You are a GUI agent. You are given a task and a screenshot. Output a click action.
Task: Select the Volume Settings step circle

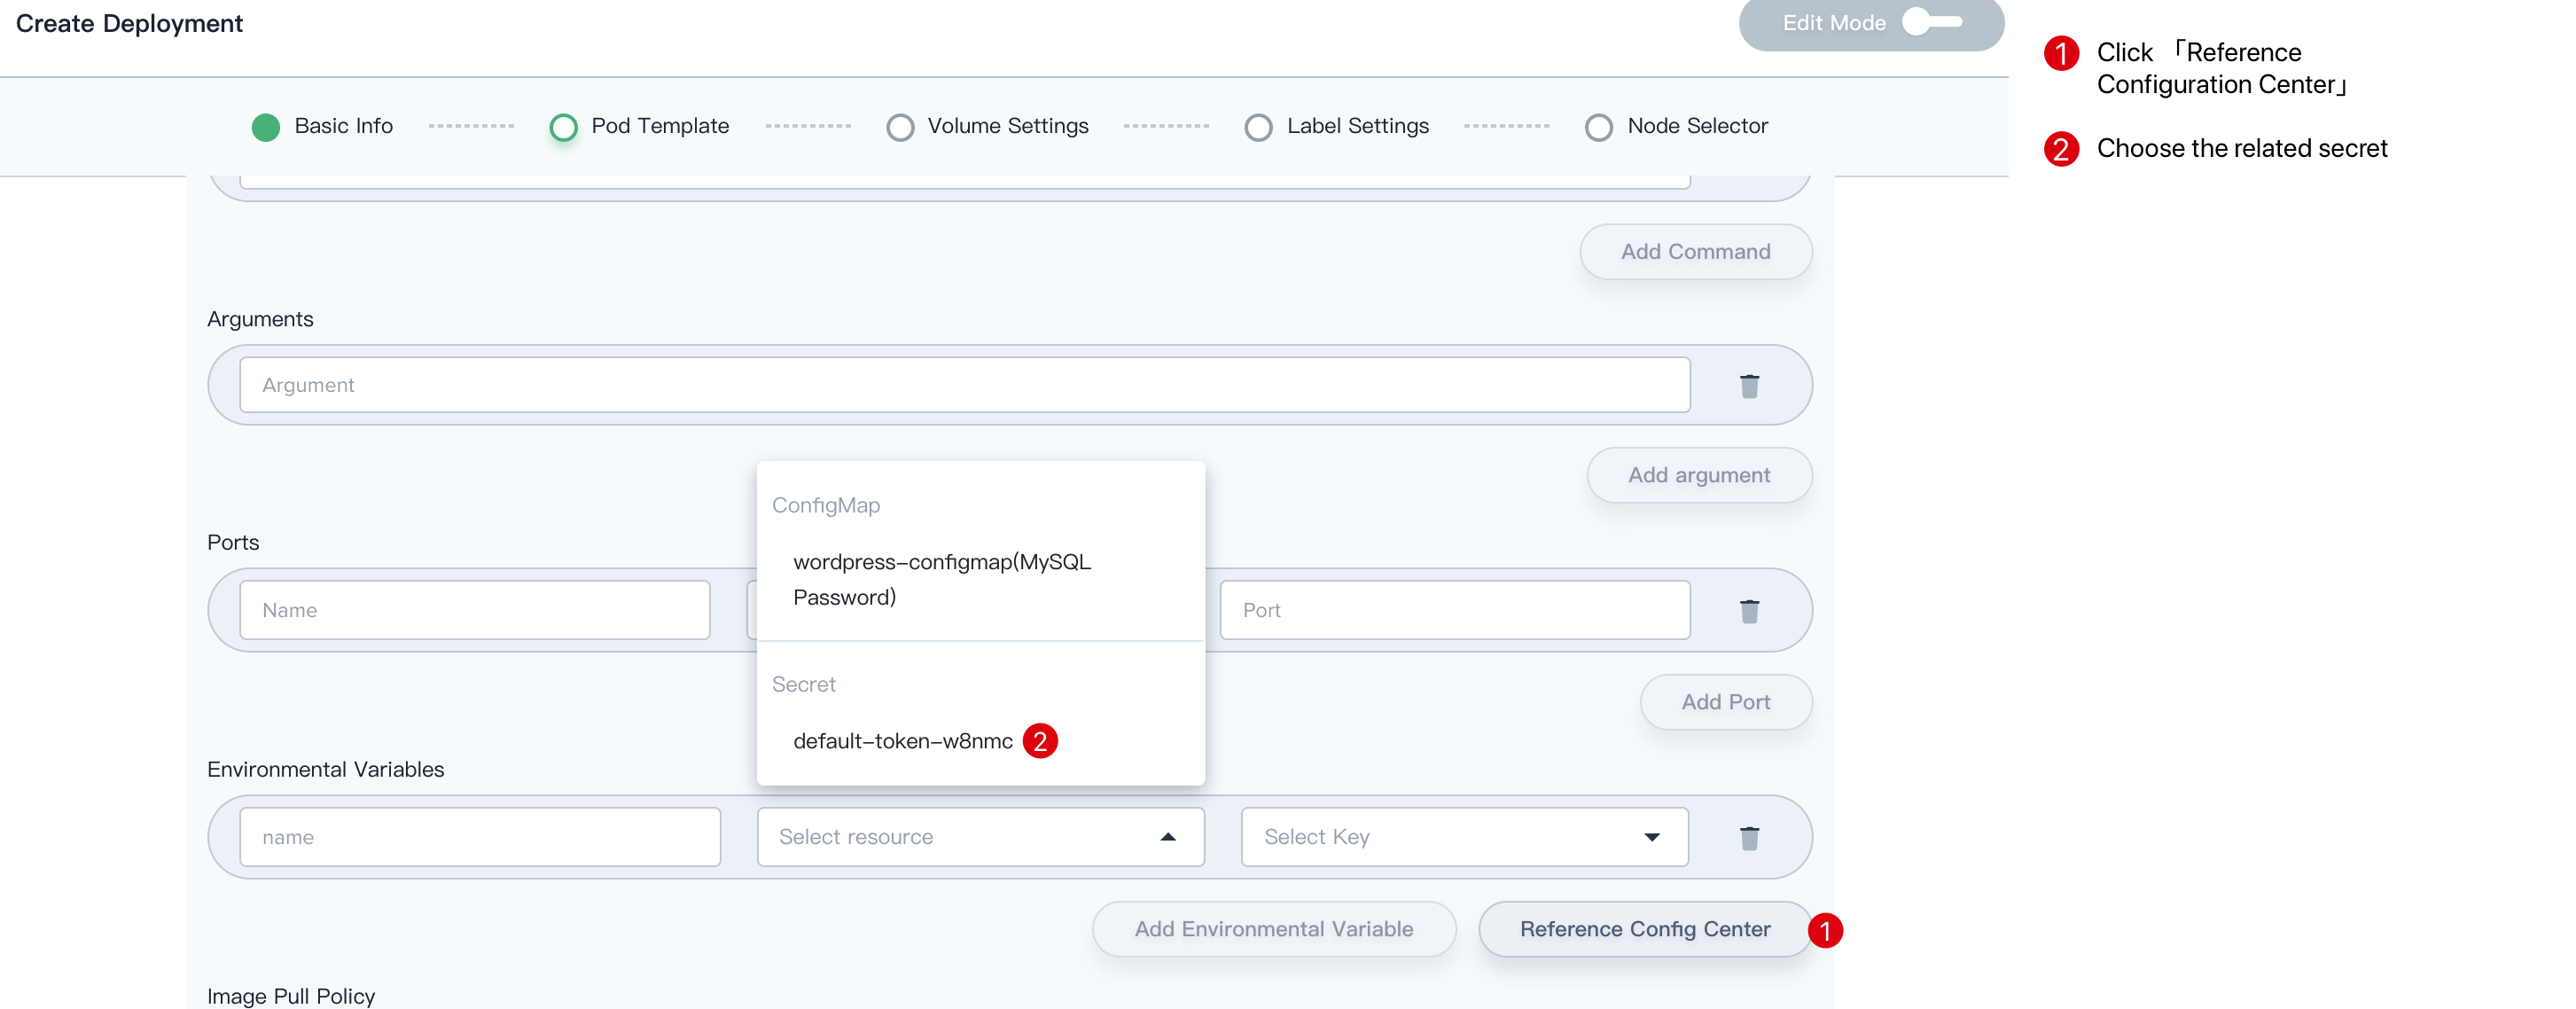[900, 127]
